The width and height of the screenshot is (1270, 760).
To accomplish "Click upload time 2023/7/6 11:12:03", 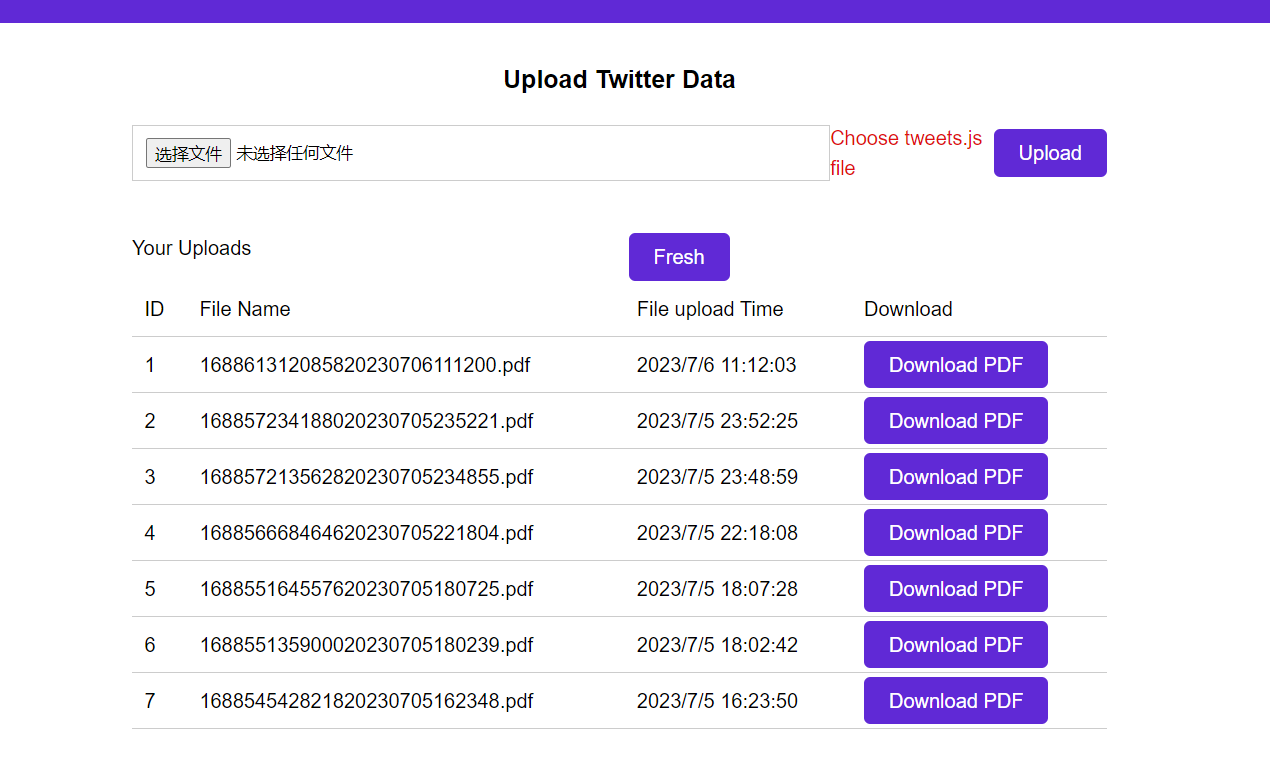I will pos(717,365).
